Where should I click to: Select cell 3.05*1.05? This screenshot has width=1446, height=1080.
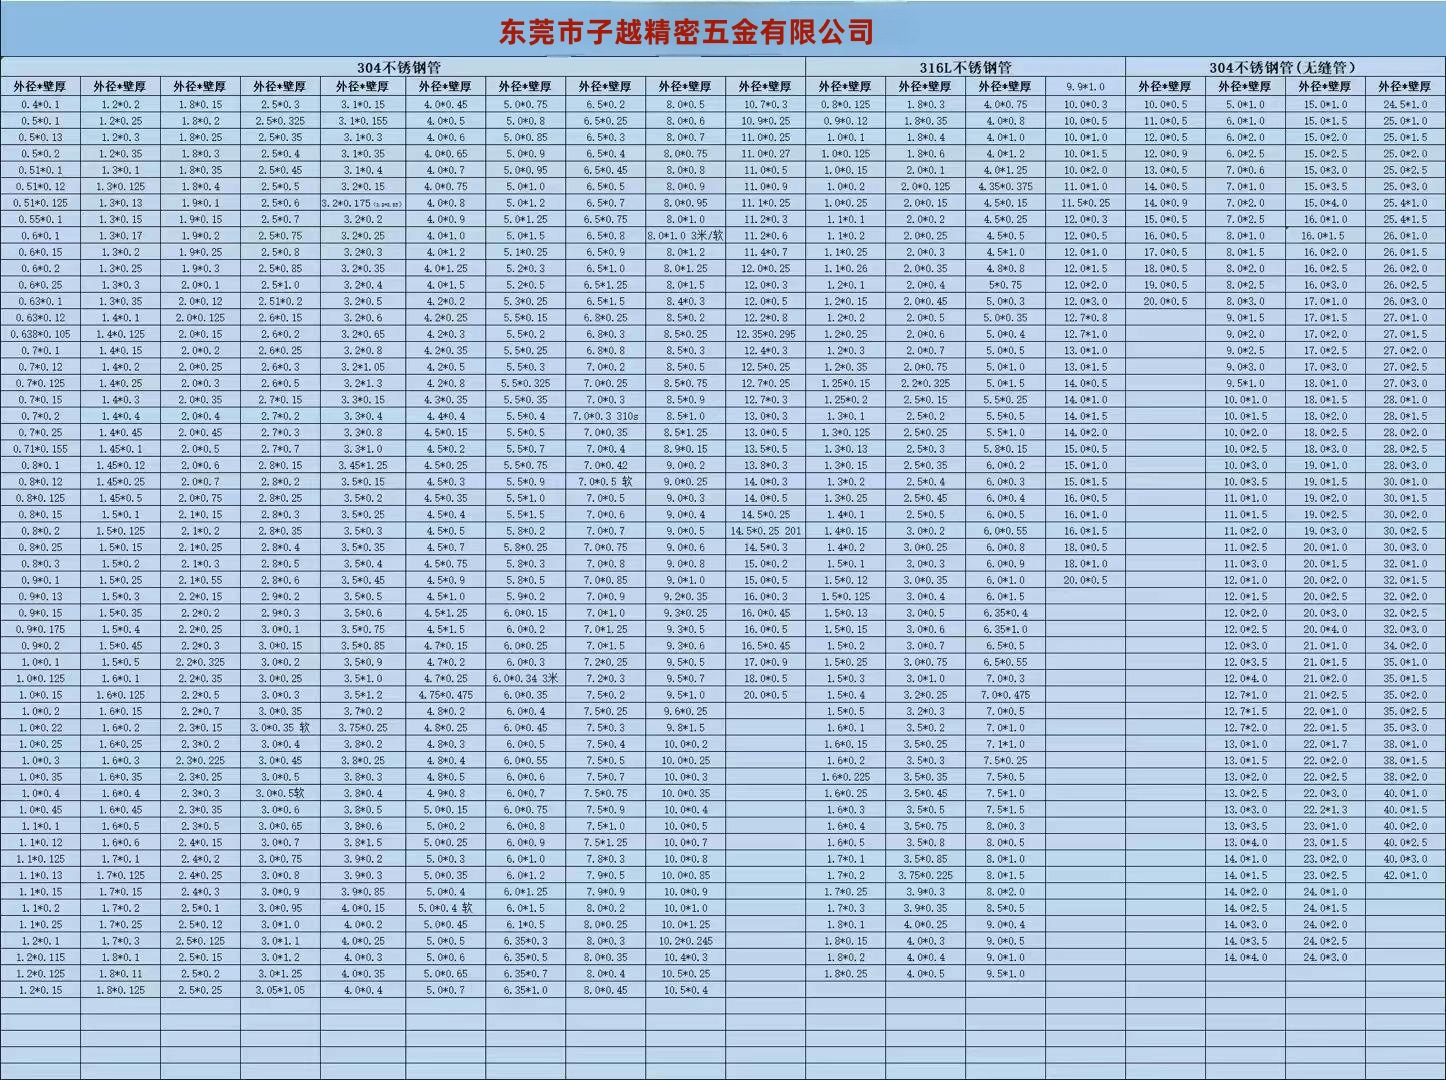point(280,990)
